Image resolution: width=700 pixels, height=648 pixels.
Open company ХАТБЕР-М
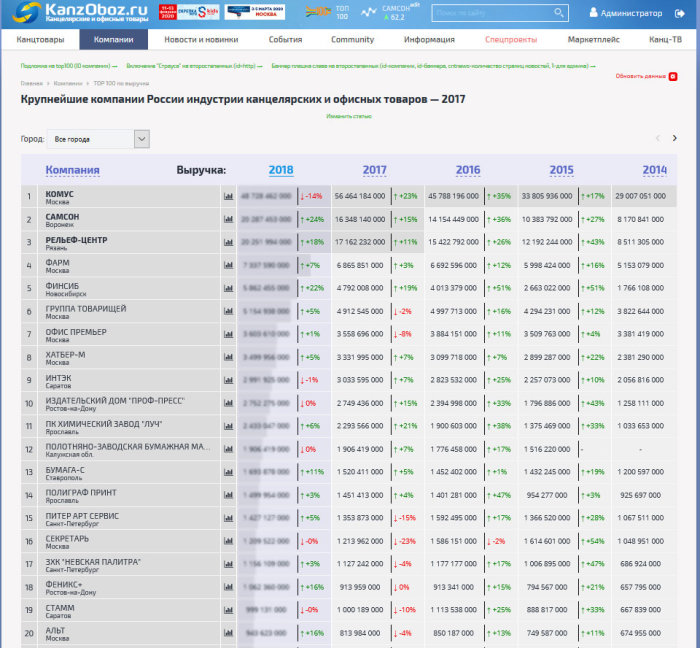(x=65, y=355)
